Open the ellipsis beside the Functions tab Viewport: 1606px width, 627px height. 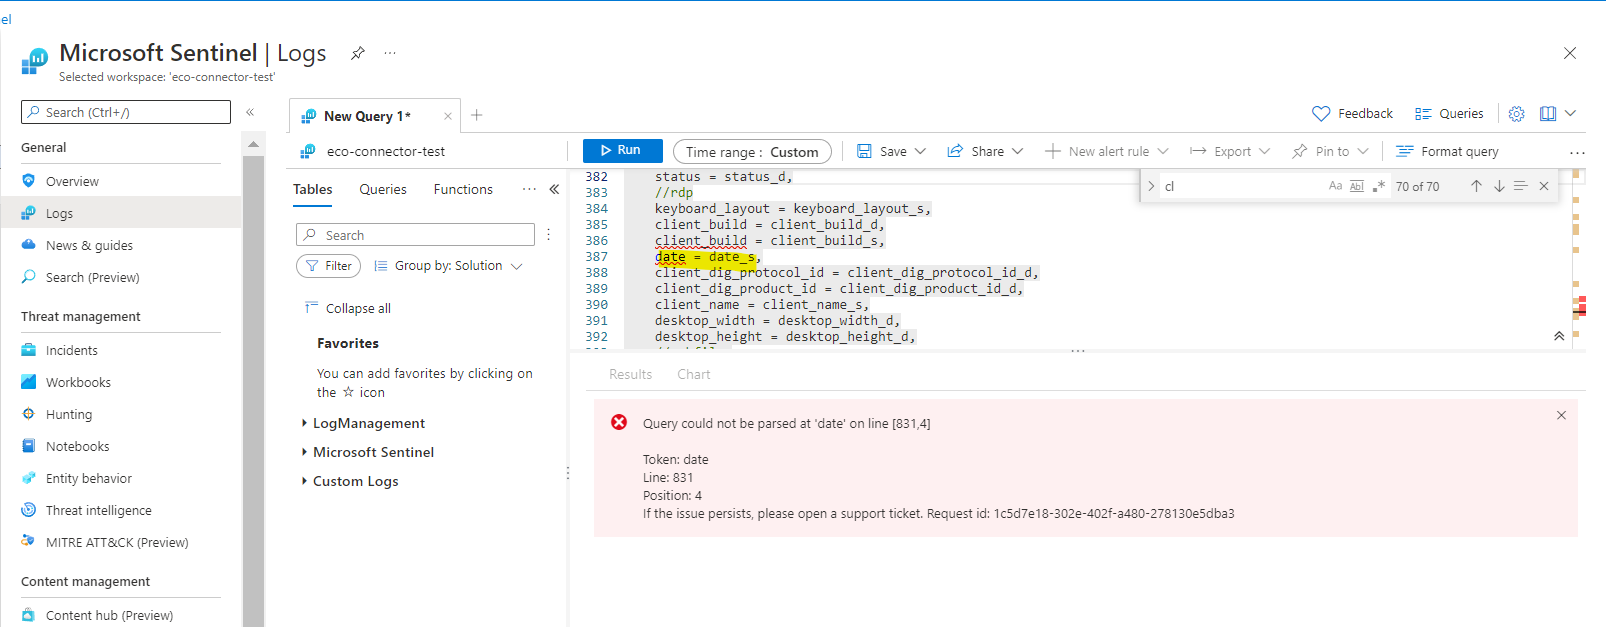(529, 189)
